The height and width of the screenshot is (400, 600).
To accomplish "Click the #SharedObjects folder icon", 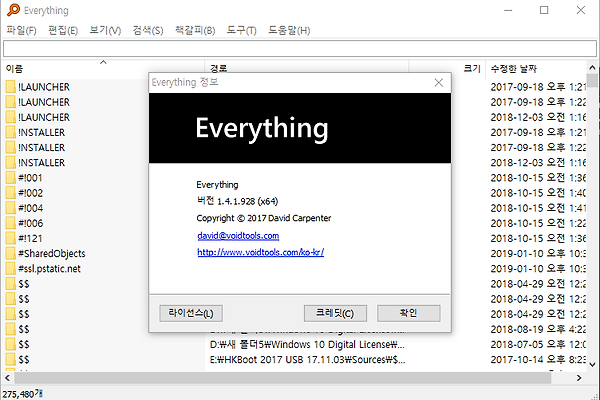I will pos(10,253).
